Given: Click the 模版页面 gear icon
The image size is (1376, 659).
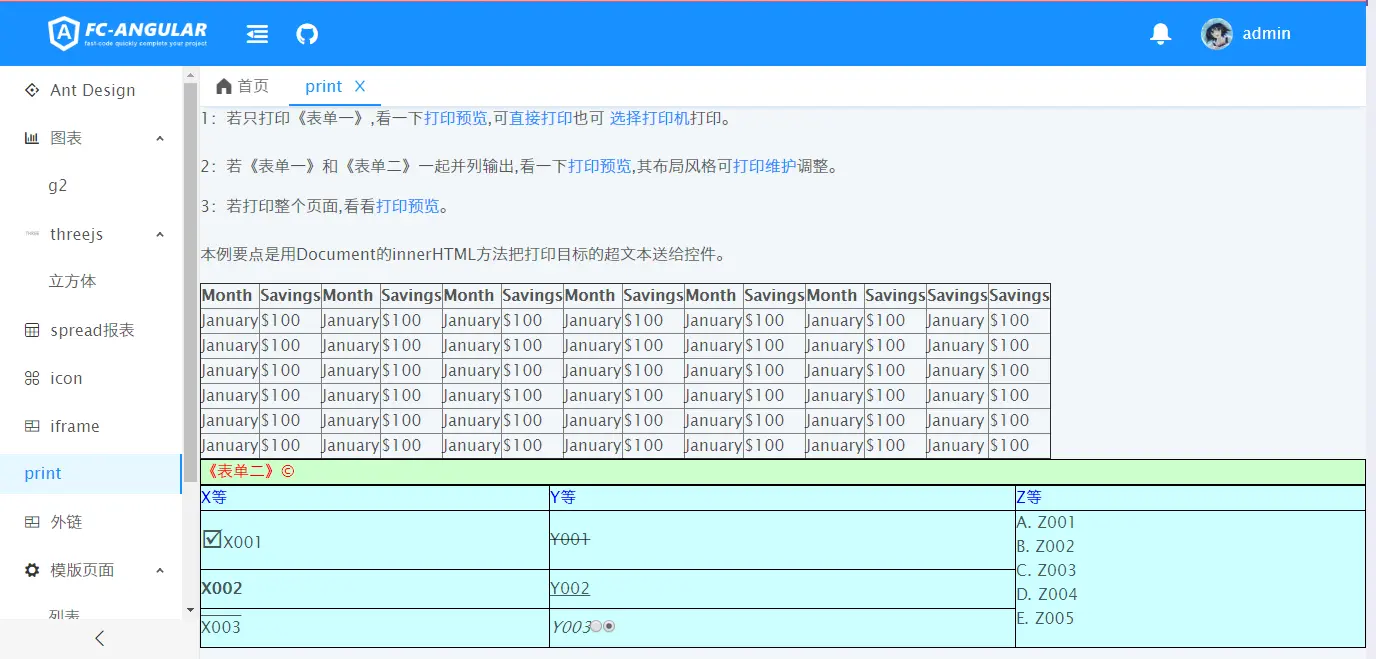Looking at the screenshot, I should pos(32,570).
